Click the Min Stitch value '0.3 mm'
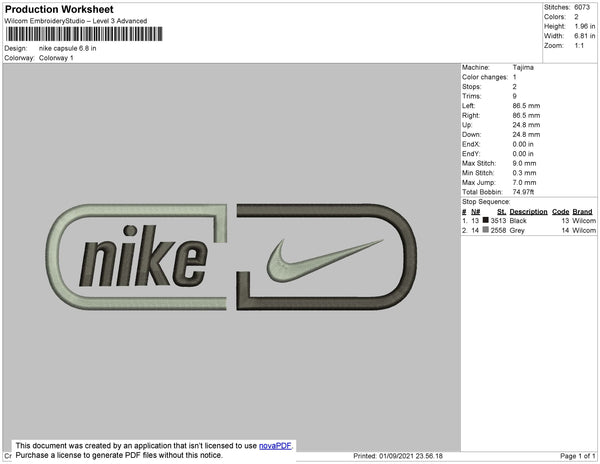 524,173
